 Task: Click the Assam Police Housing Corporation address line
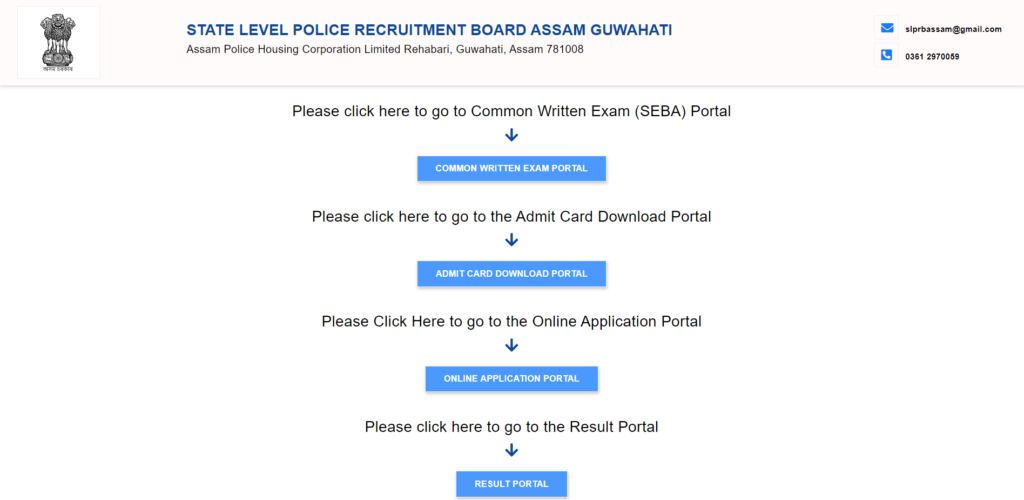tap(385, 50)
